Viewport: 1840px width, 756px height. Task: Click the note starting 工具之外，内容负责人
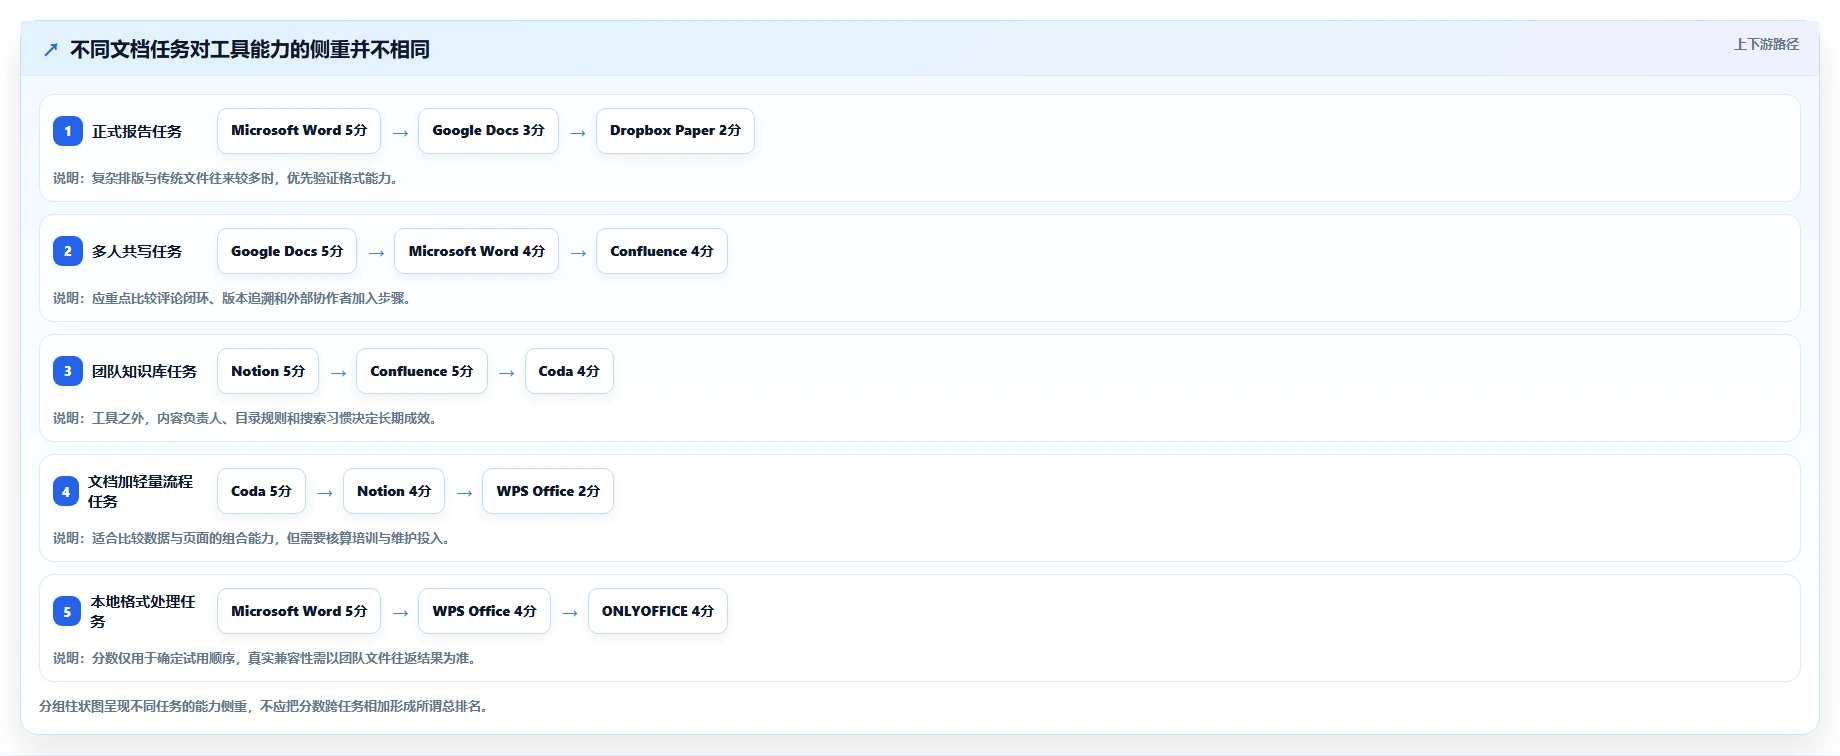247,418
